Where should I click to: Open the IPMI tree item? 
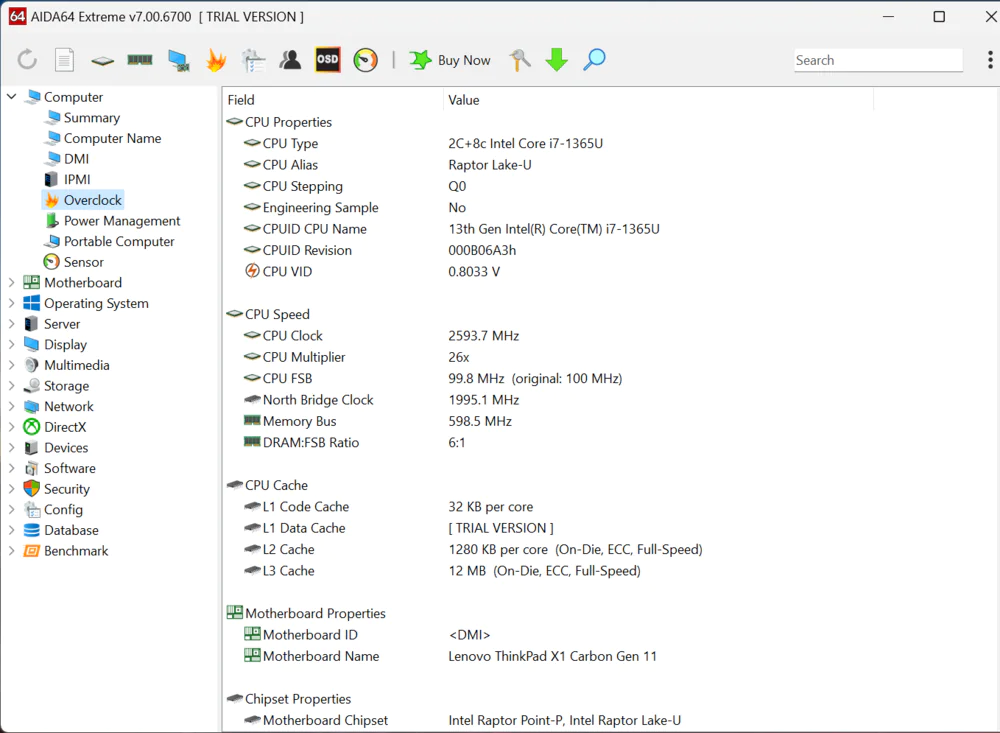click(x=68, y=179)
